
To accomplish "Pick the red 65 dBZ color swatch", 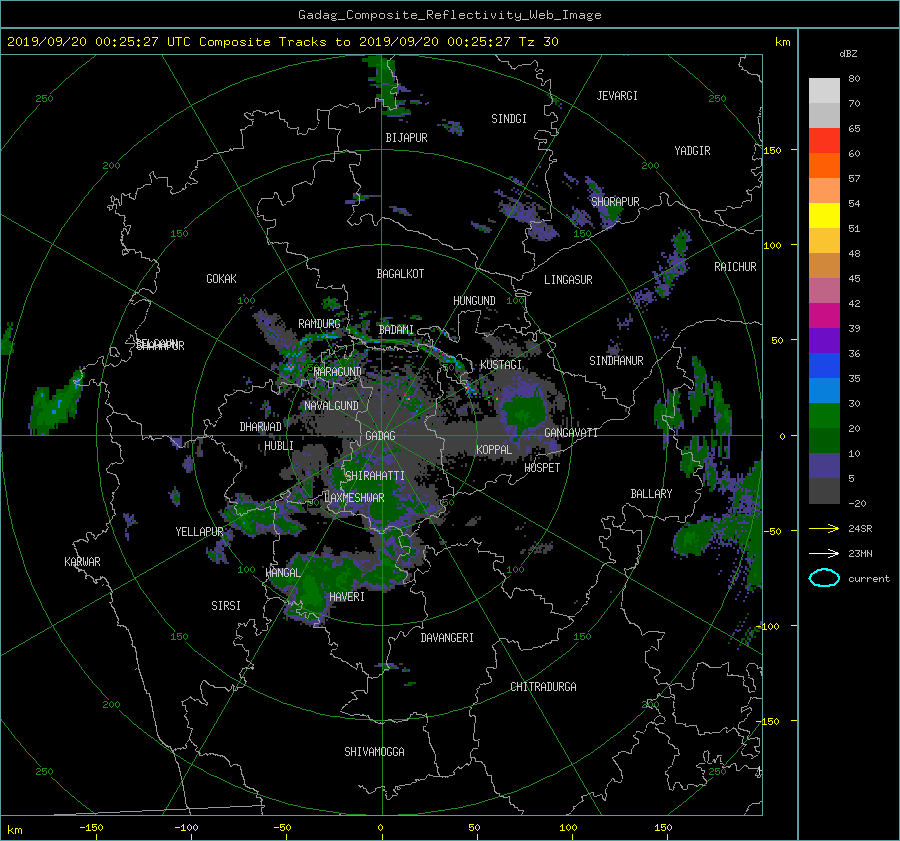I will [824, 140].
